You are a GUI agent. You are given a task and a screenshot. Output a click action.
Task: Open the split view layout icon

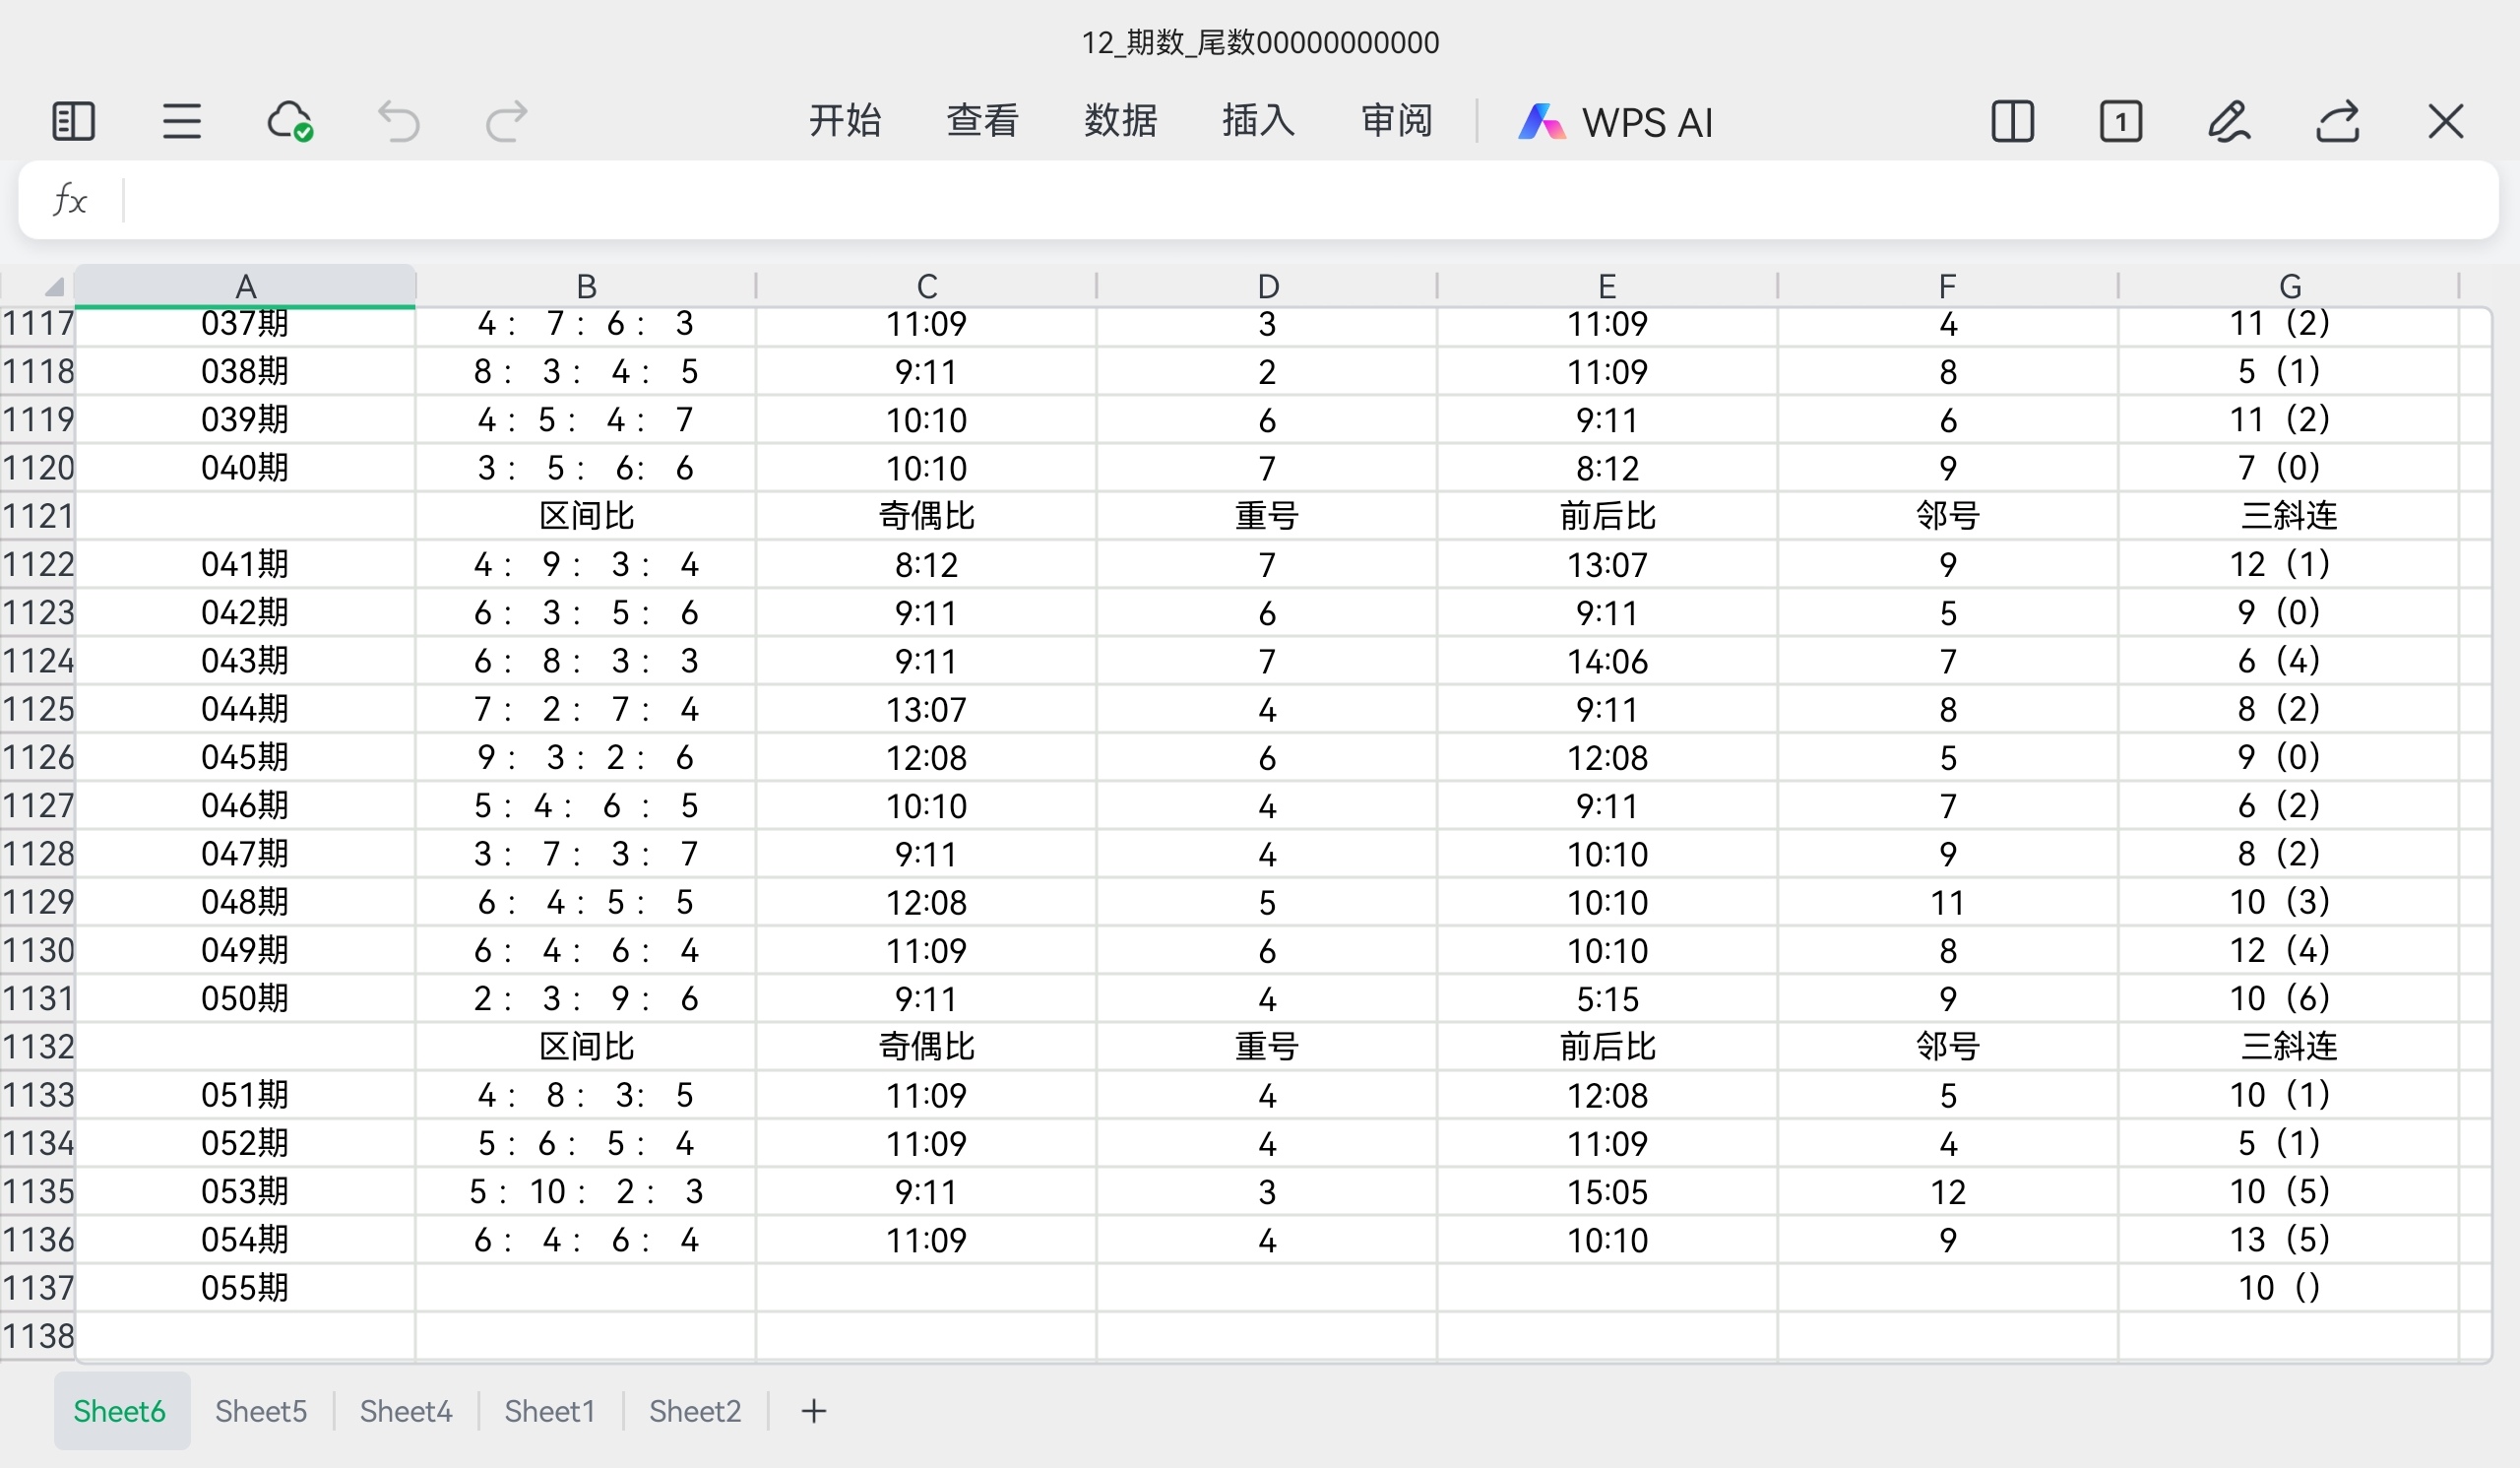(2012, 122)
